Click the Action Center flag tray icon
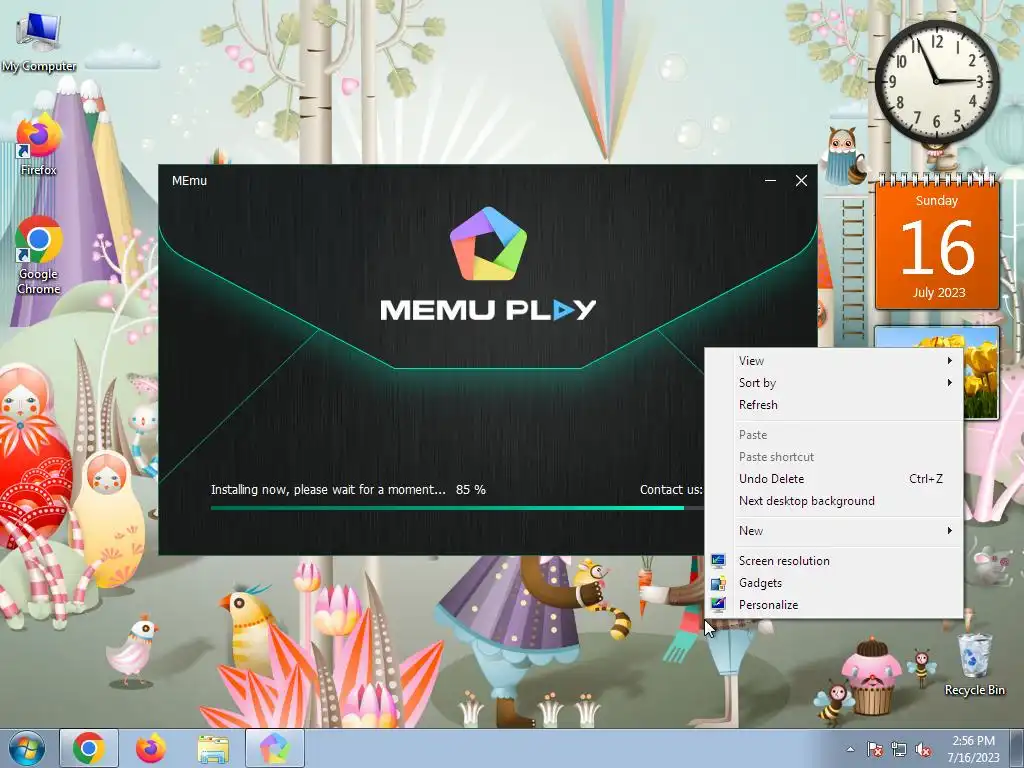The width and height of the screenshot is (1024, 768). click(x=874, y=750)
